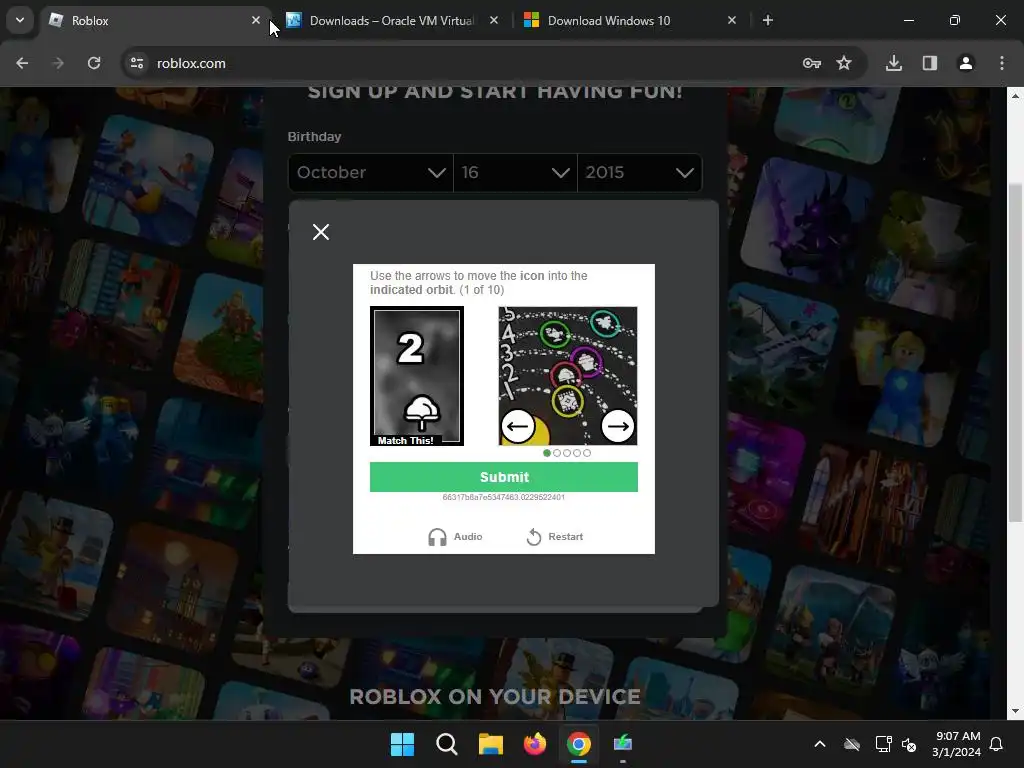The width and height of the screenshot is (1024, 768).
Task: Open the Chrome downloads icon
Action: (x=894, y=63)
